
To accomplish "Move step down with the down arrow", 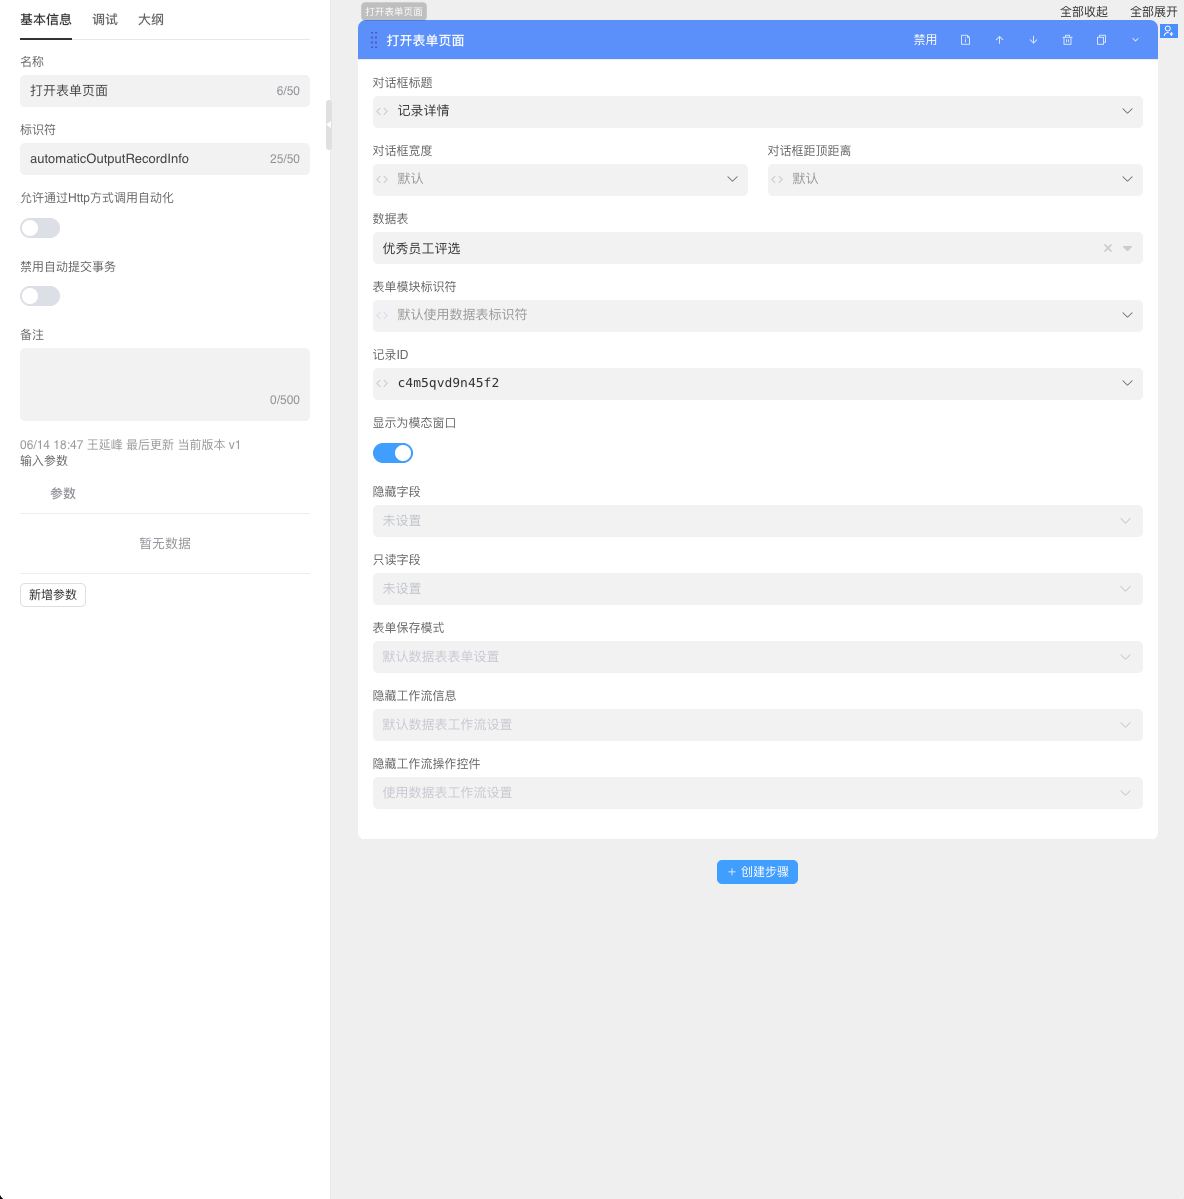I will [1033, 40].
